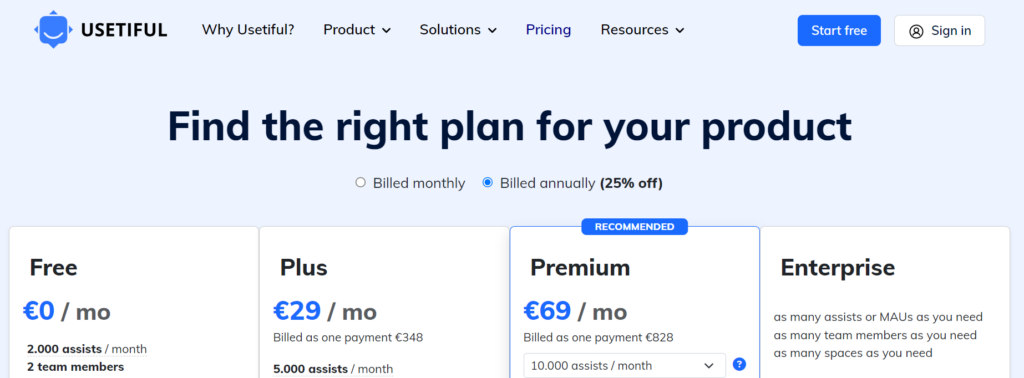Click the USETIFUL brand wordmark

tap(124, 30)
